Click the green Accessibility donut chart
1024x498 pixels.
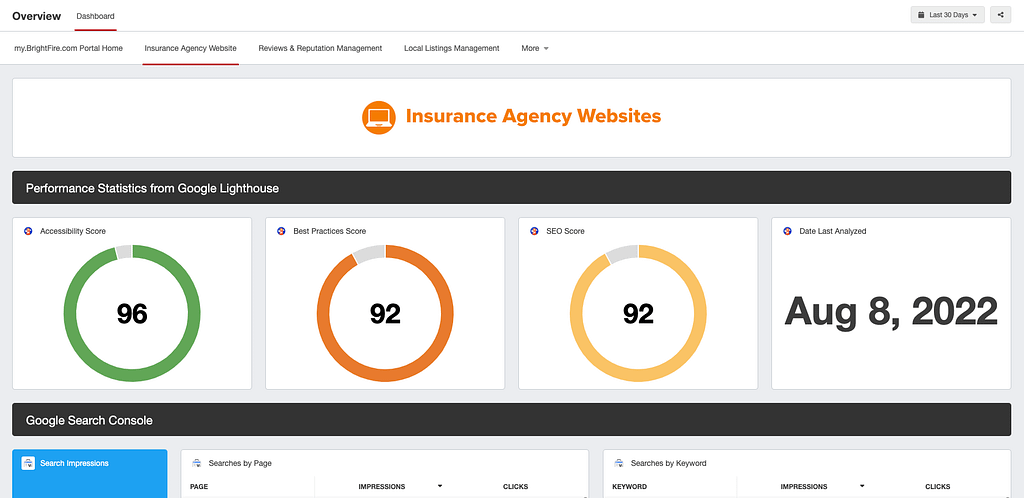[132, 313]
